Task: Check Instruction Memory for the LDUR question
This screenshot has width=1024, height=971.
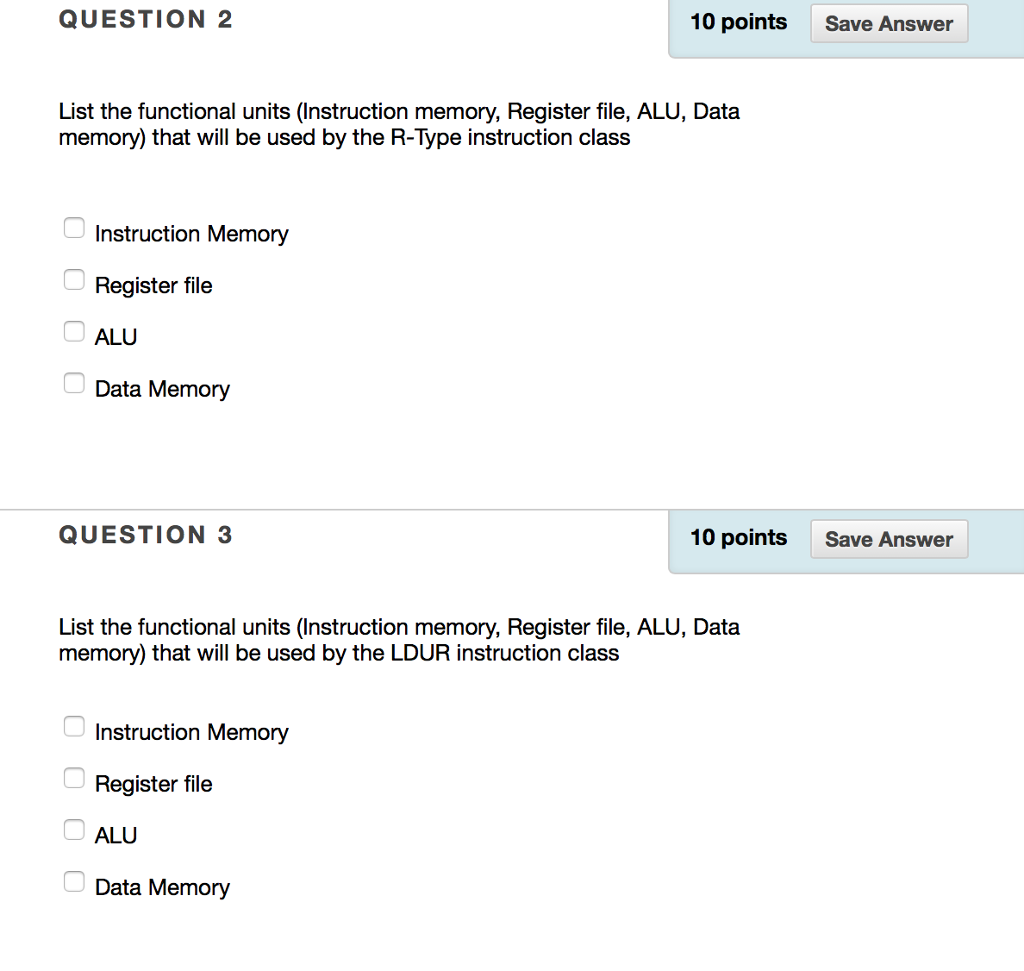Action: pos(74,726)
